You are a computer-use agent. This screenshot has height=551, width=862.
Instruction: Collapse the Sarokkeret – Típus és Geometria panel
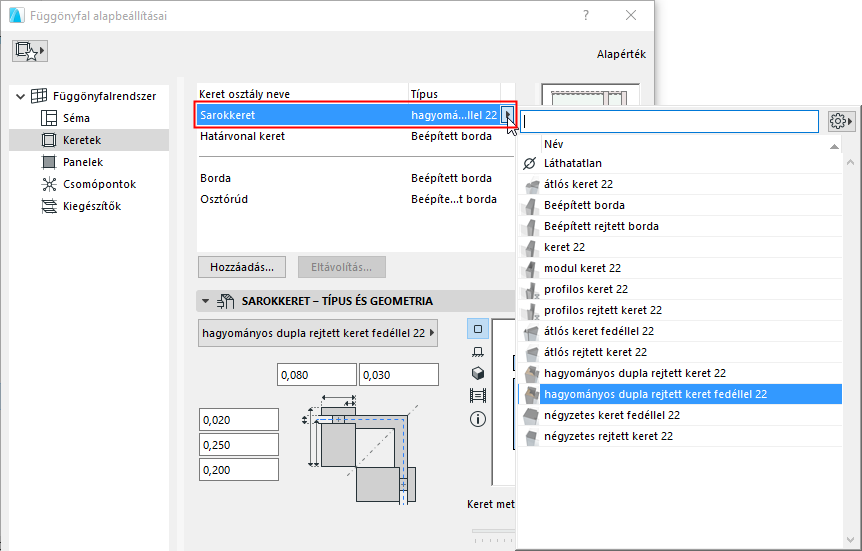tap(206, 301)
